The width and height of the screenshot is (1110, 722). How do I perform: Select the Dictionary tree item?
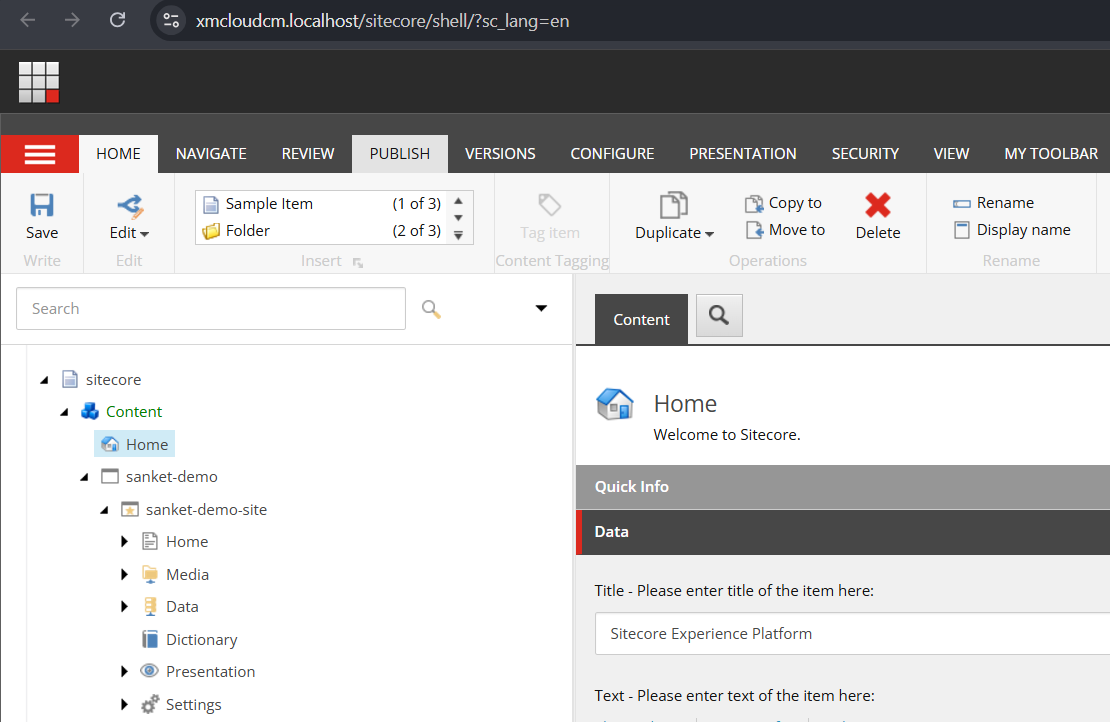point(203,638)
